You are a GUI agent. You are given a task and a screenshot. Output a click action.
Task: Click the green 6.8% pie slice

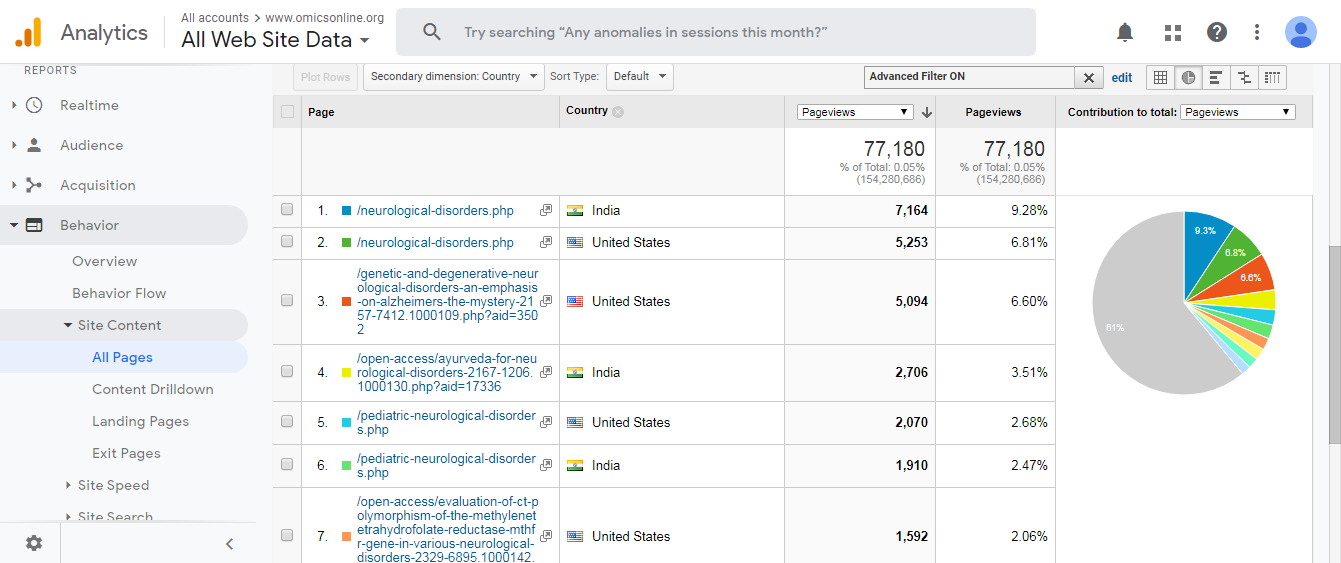tap(1232, 254)
